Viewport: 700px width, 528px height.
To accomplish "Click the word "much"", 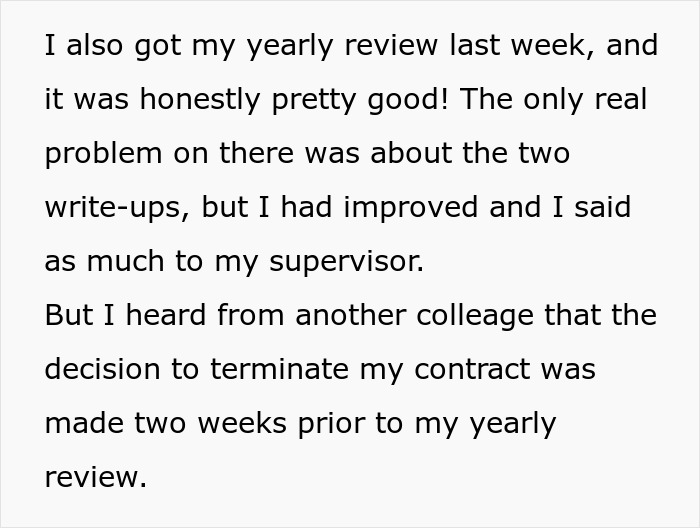I will (x=124, y=262).
